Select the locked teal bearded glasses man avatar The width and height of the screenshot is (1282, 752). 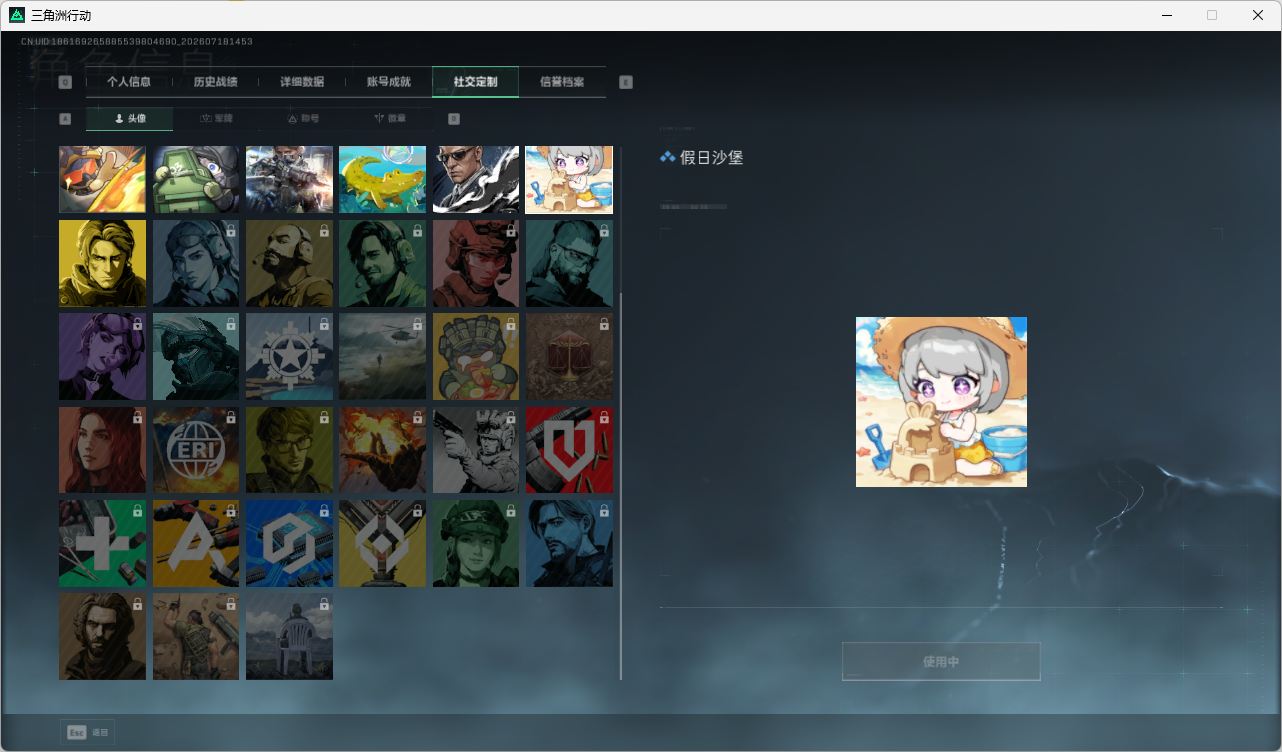pyautogui.click(x=569, y=263)
